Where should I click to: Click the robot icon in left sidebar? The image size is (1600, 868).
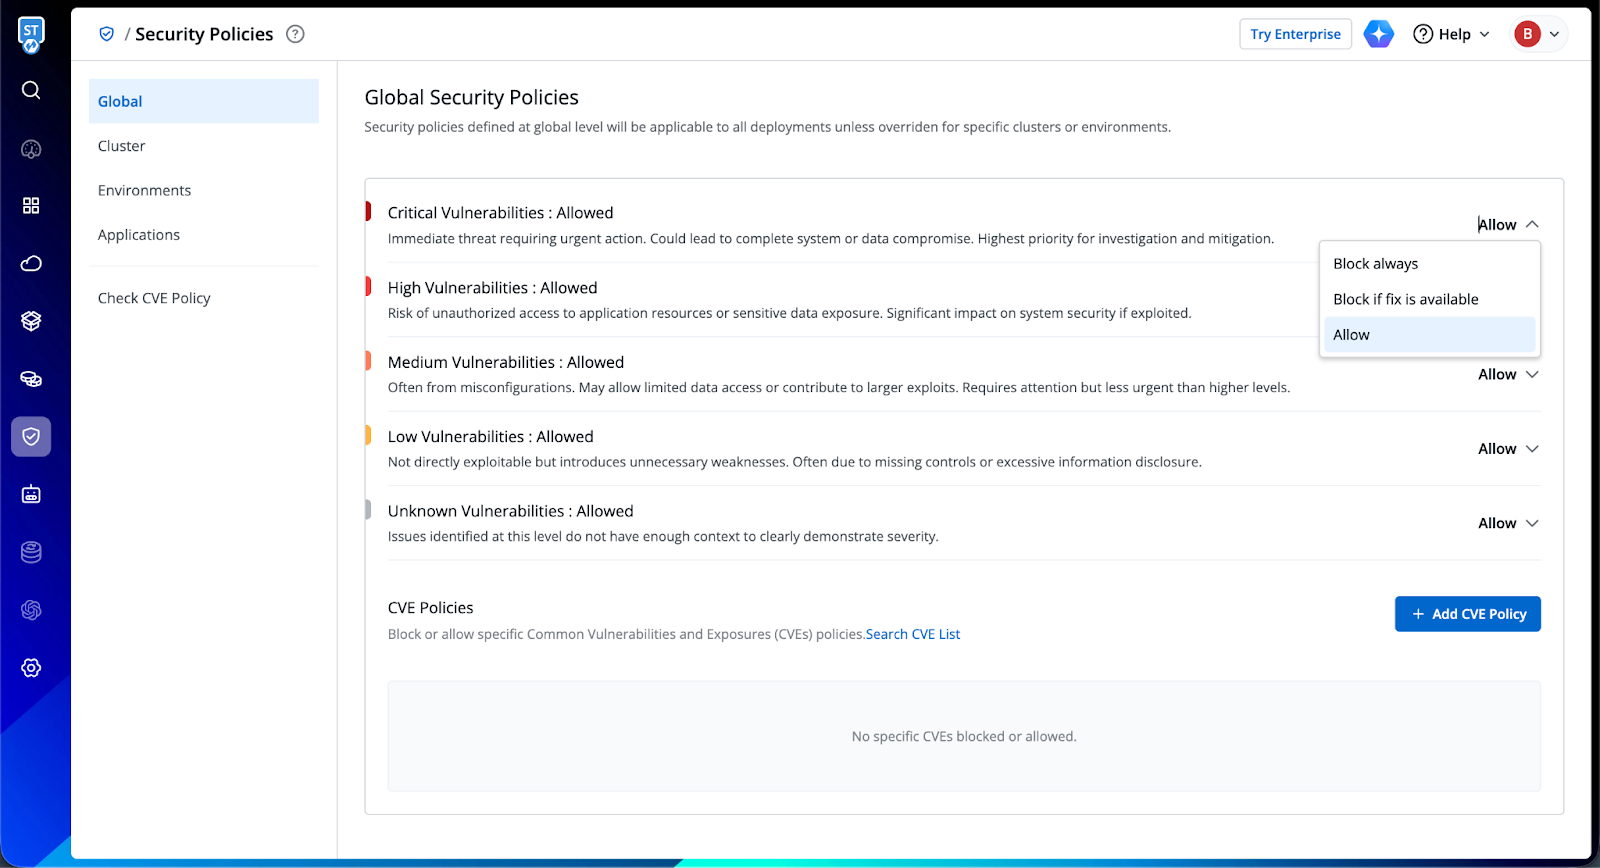(31, 494)
